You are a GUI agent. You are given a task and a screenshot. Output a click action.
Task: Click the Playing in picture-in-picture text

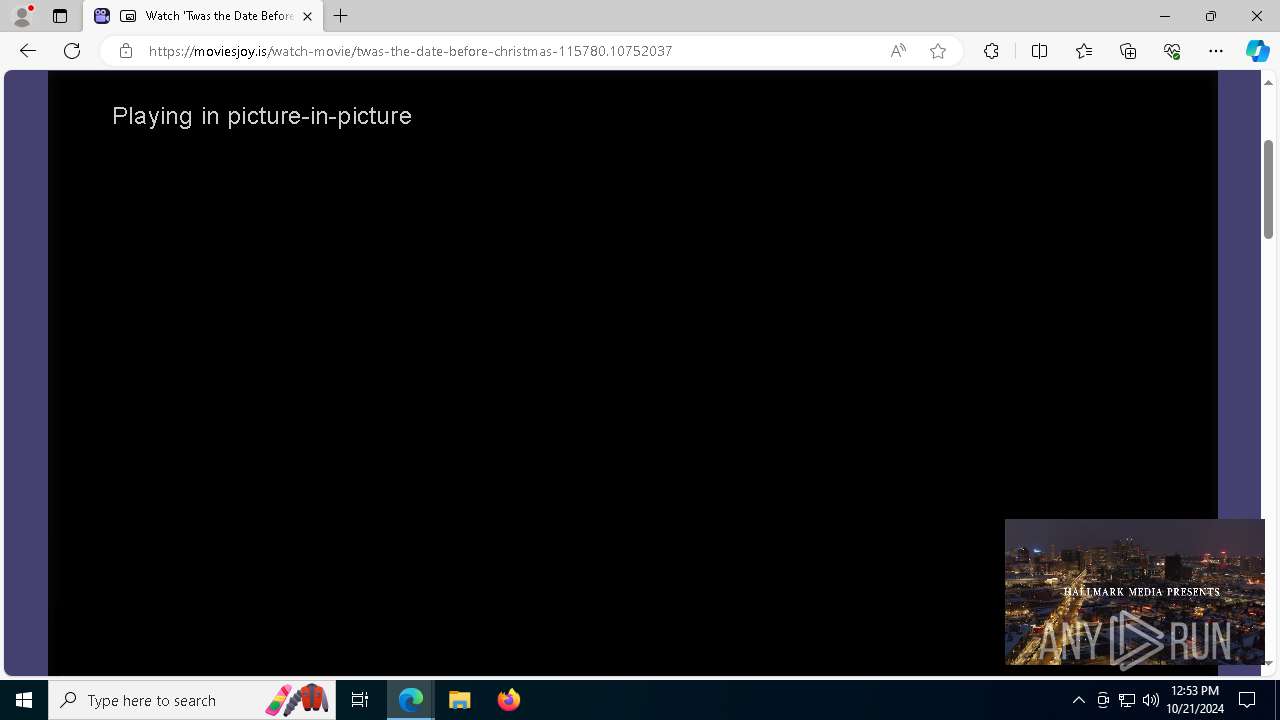pos(262,116)
